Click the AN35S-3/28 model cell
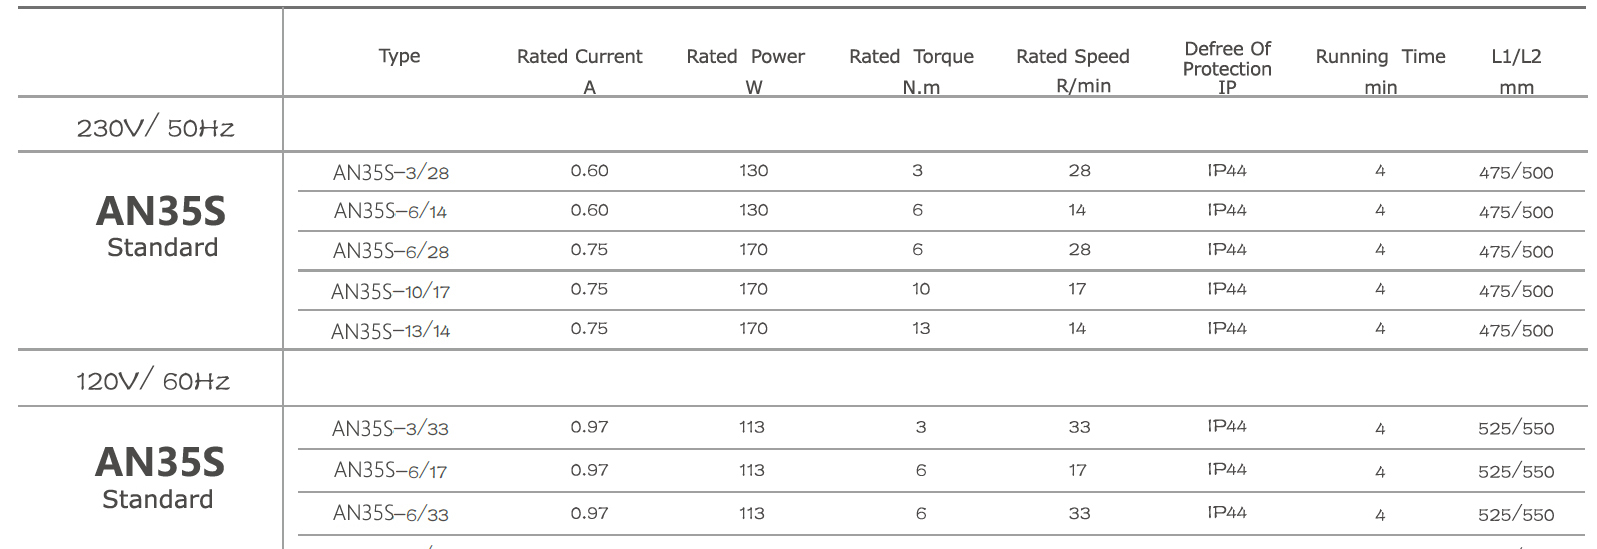1597x549 pixels. (391, 172)
